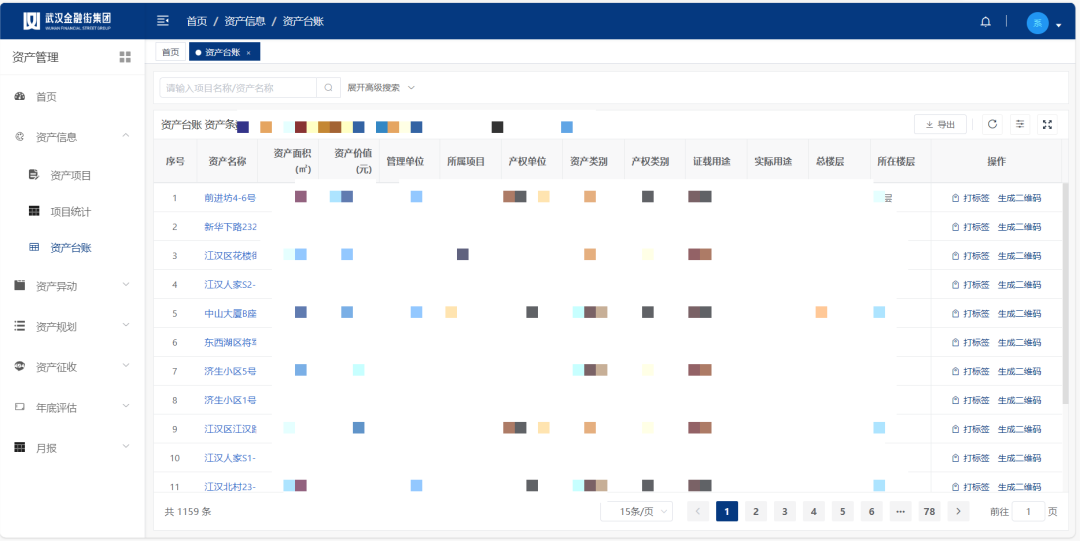Go to page 5
The image size is (1080, 541).
(x=842, y=511)
